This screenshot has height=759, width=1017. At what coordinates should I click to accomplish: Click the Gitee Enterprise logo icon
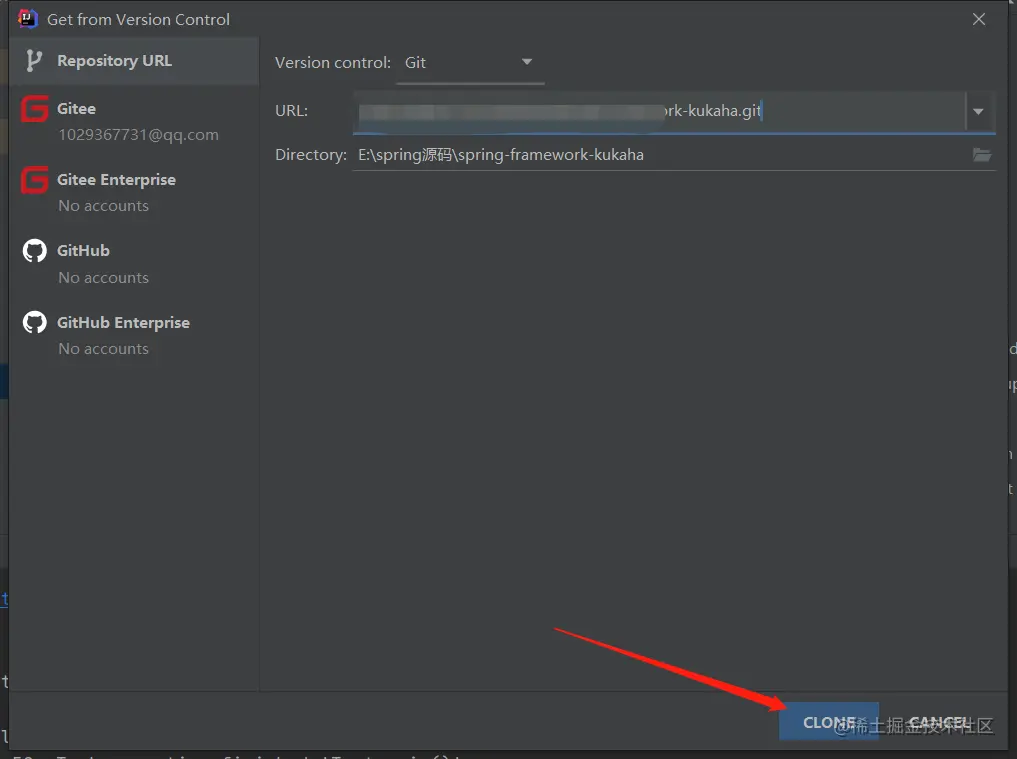(34, 180)
